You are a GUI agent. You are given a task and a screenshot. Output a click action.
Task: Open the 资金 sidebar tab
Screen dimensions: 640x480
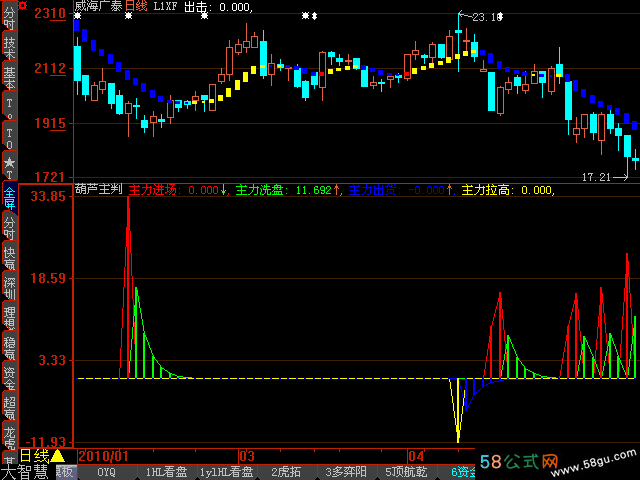9,378
